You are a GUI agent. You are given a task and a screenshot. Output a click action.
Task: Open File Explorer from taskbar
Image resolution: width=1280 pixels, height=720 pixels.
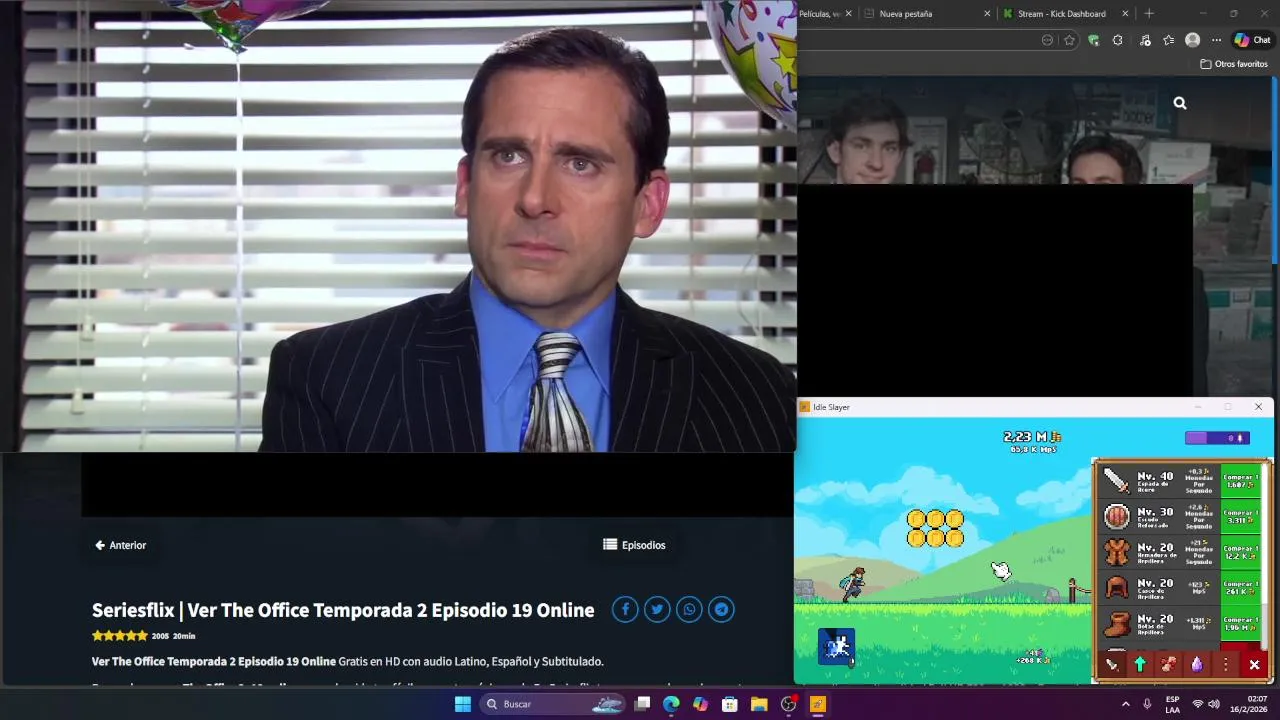pyautogui.click(x=759, y=704)
